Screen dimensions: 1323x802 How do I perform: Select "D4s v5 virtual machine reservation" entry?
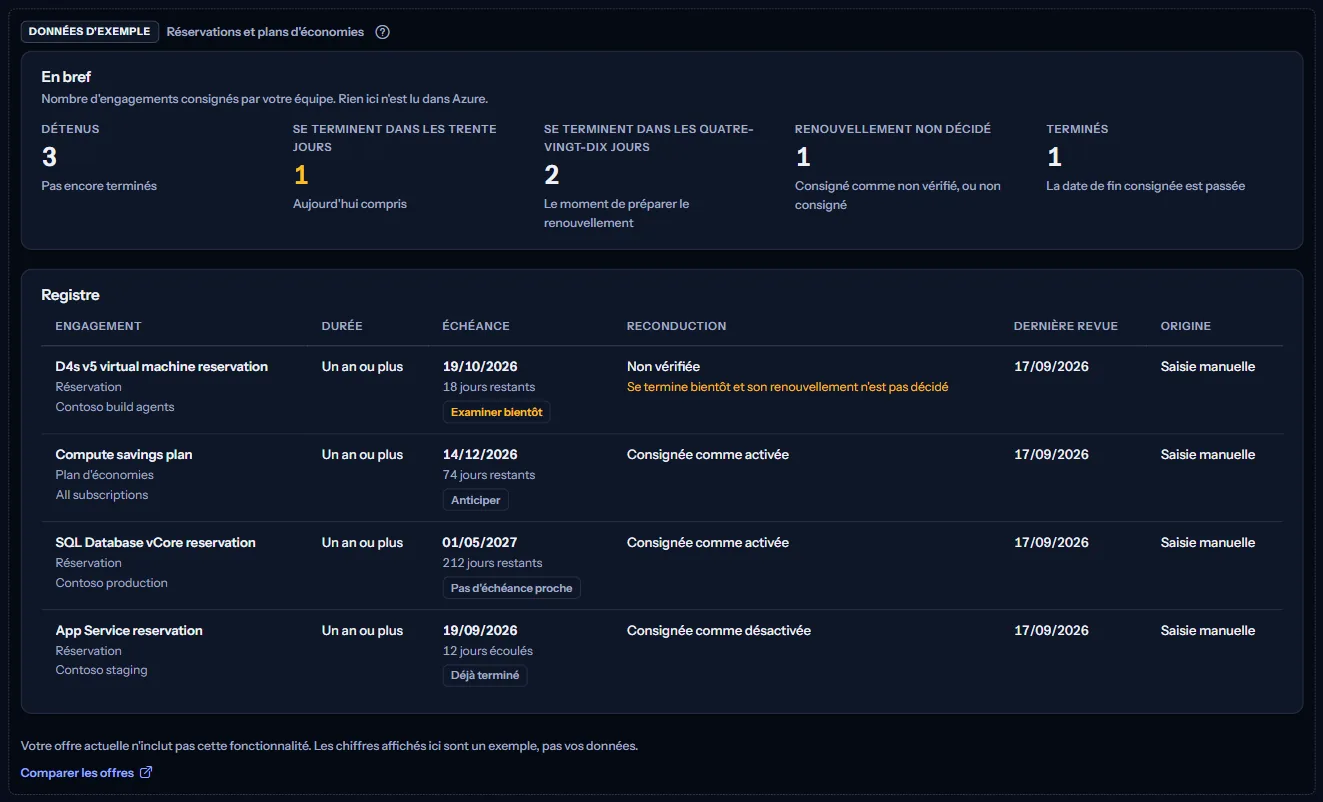[162, 367]
